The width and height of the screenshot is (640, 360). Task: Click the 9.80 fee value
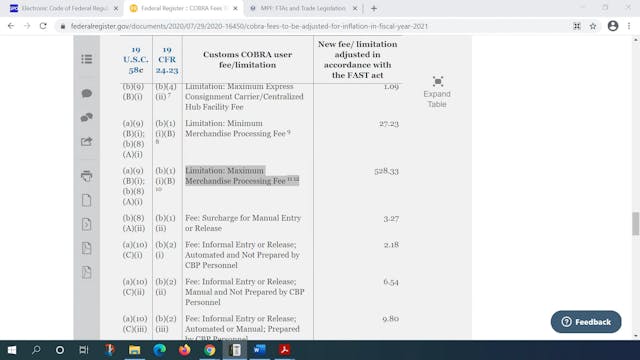point(391,319)
